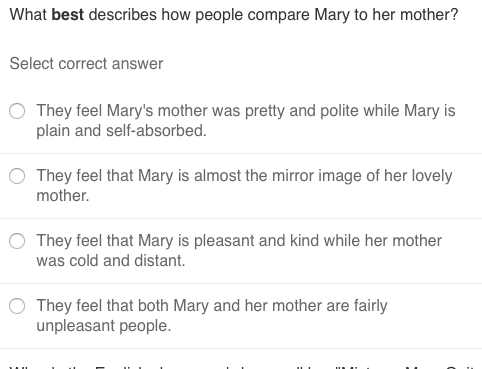Select the radio button for "pretty and polite" answer
The image size is (482, 369).
[17, 111]
